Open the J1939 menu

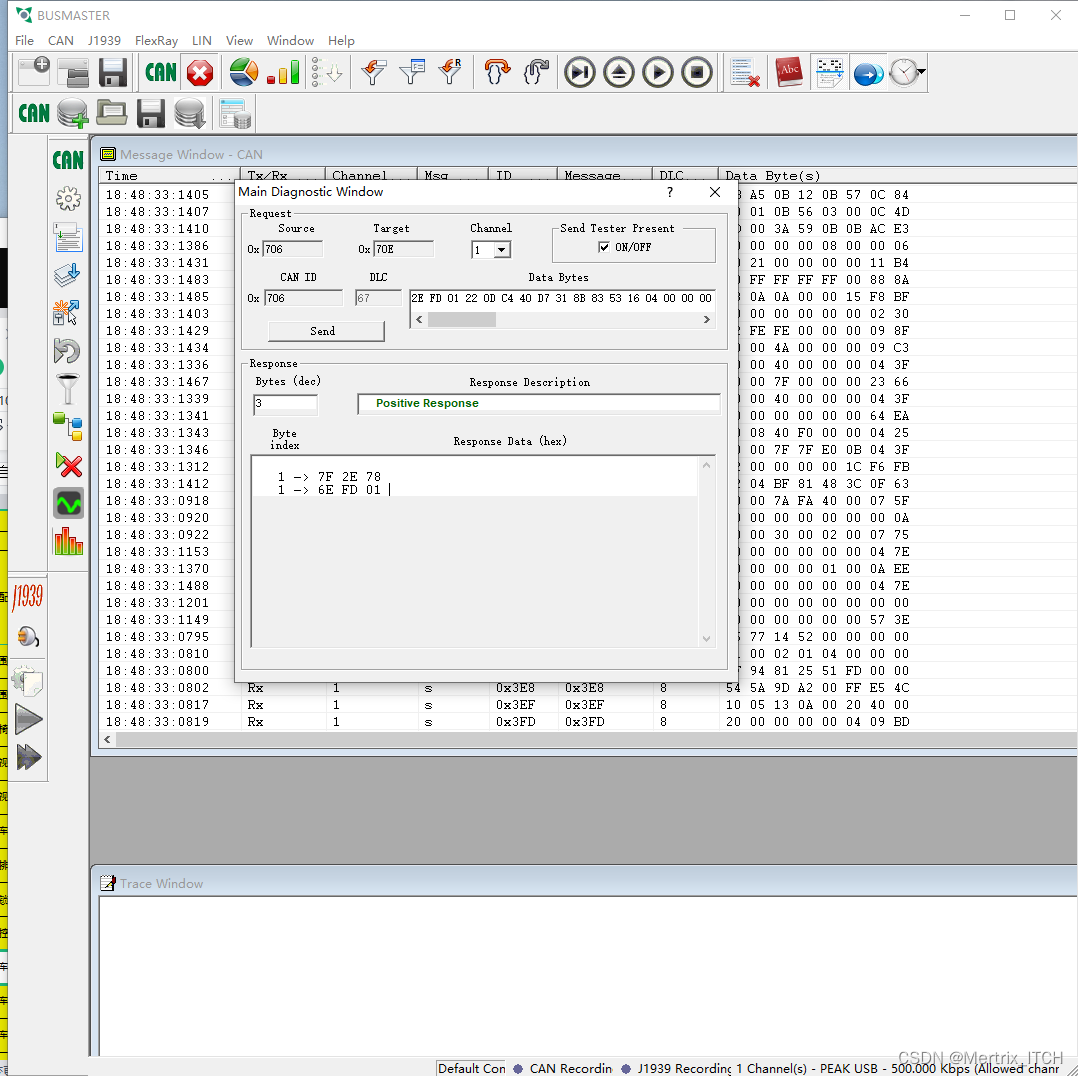coord(104,40)
